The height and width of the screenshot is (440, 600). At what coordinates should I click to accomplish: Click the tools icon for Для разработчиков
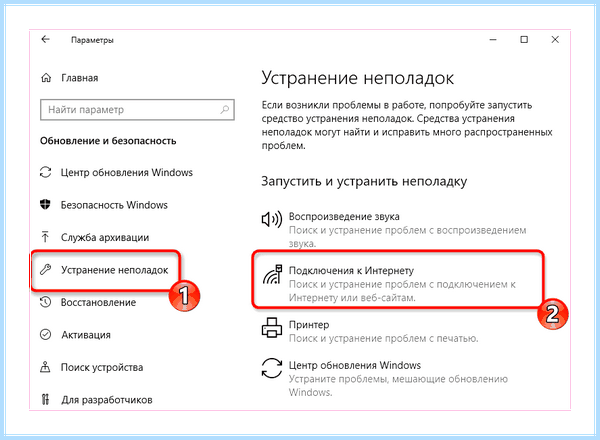pyautogui.click(x=45, y=400)
